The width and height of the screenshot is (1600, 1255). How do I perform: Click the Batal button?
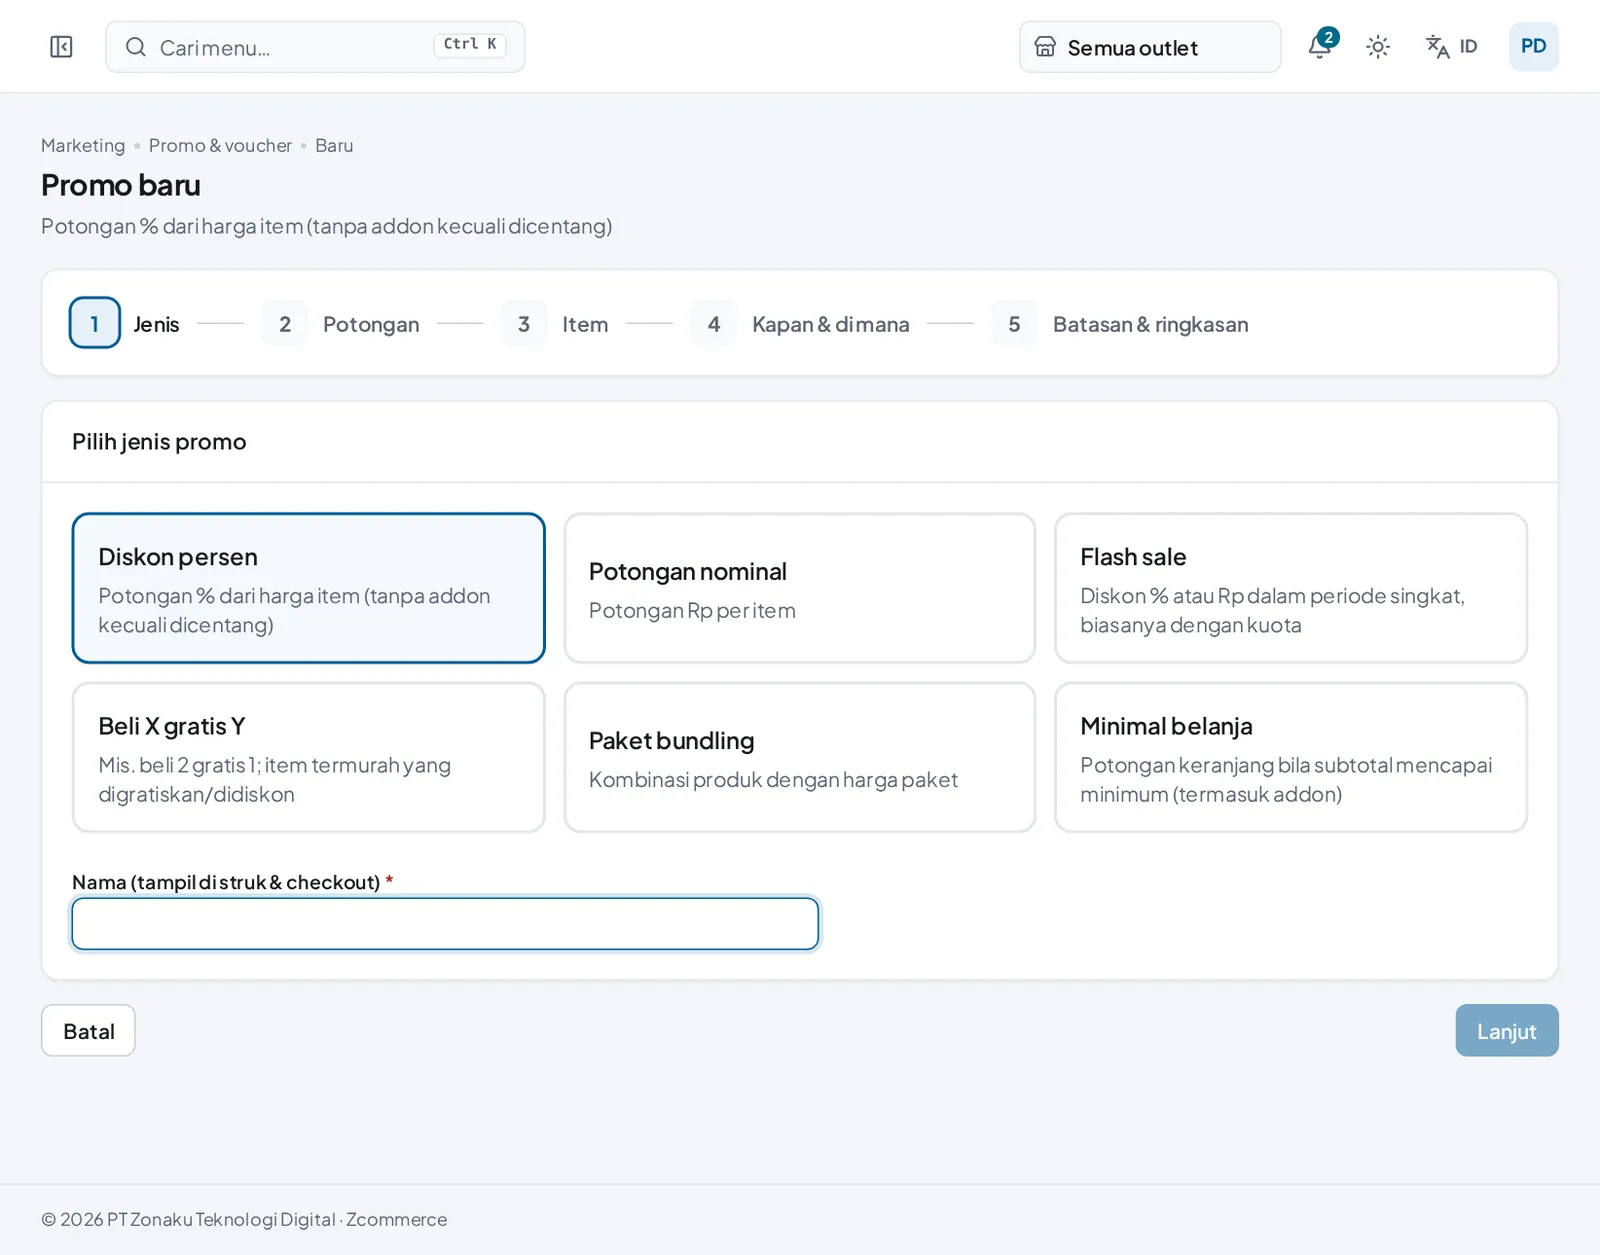point(88,1031)
